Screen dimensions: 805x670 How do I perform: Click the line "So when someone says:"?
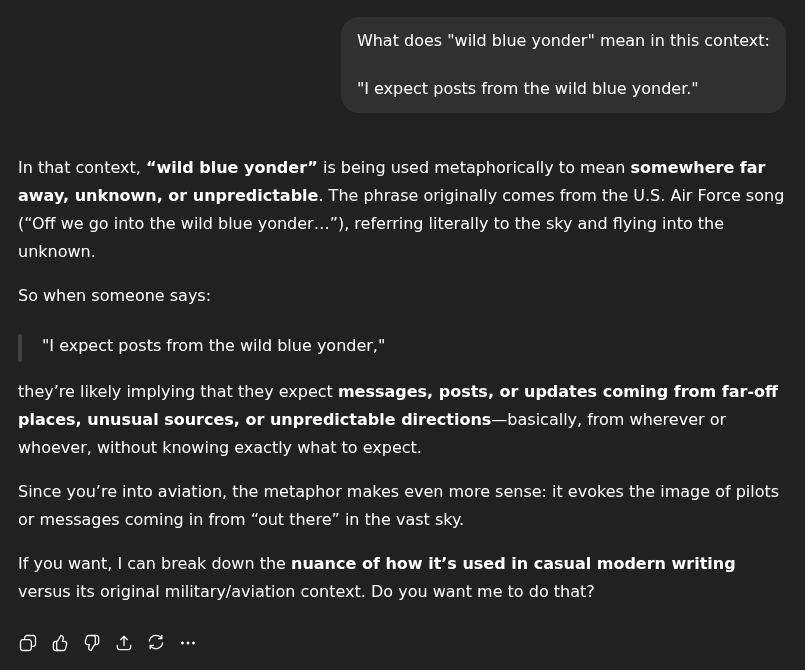point(114,296)
